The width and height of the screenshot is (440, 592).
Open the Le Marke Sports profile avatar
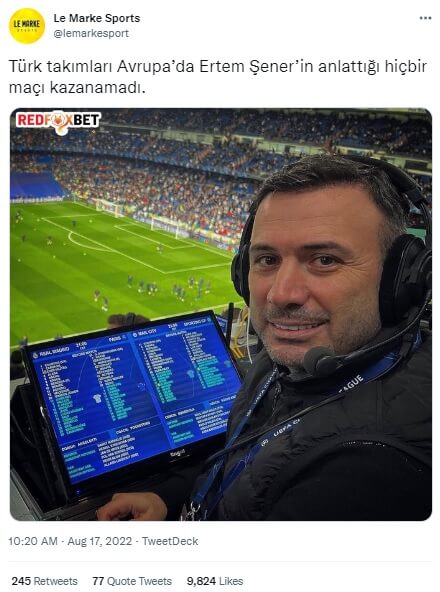(27, 26)
